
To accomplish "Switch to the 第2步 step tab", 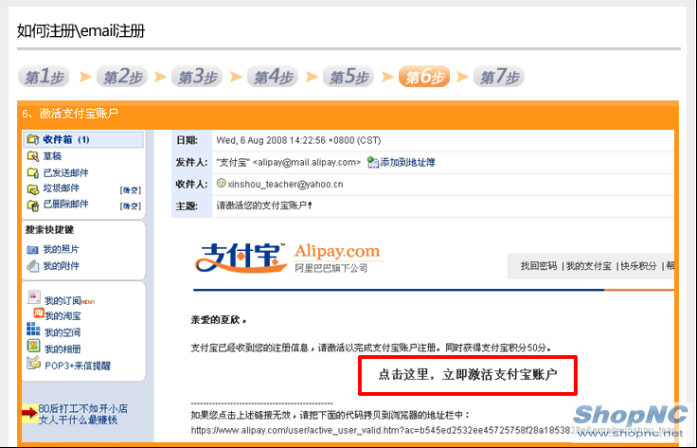I will [122, 76].
